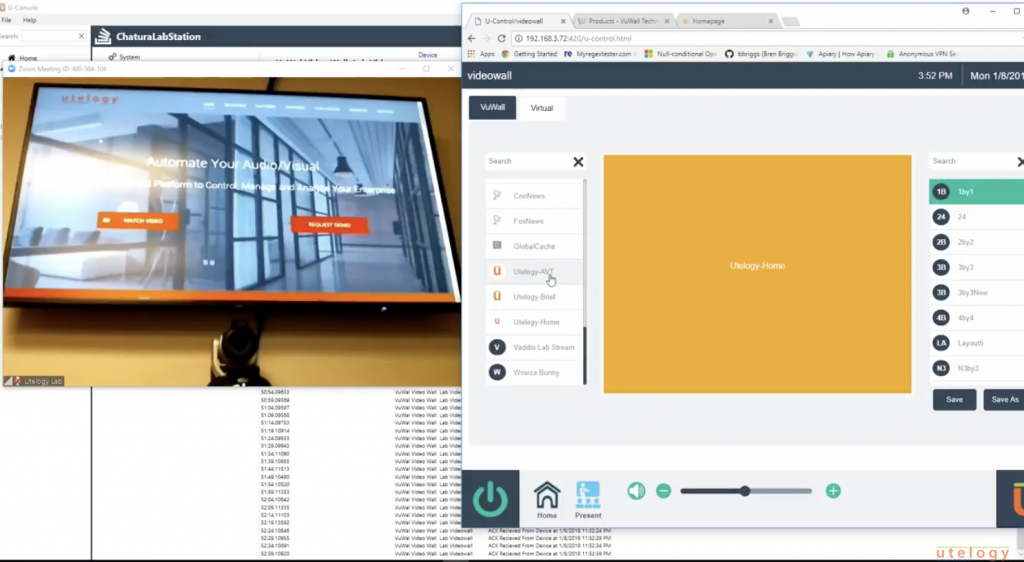Click the Save As button

pos(1003,399)
